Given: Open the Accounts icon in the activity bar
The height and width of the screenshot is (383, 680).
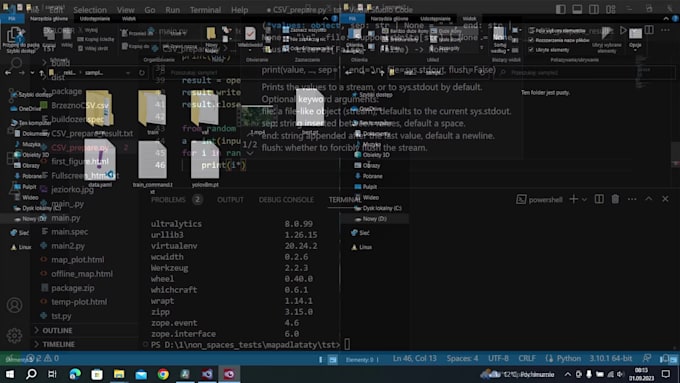Looking at the screenshot, I should [14, 305].
